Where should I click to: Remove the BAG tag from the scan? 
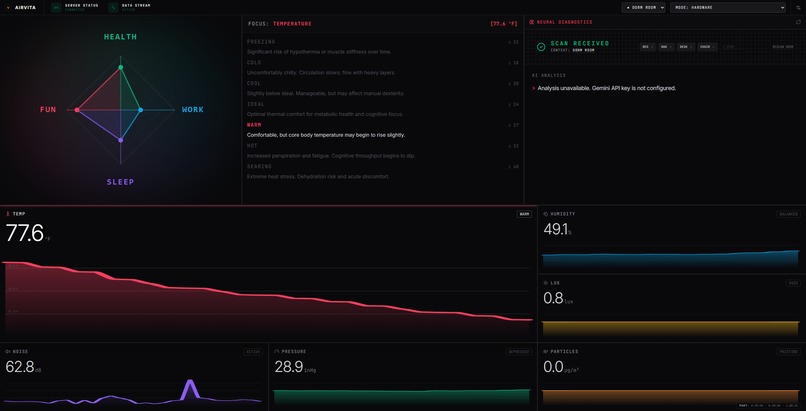pyautogui.click(x=671, y=47)
